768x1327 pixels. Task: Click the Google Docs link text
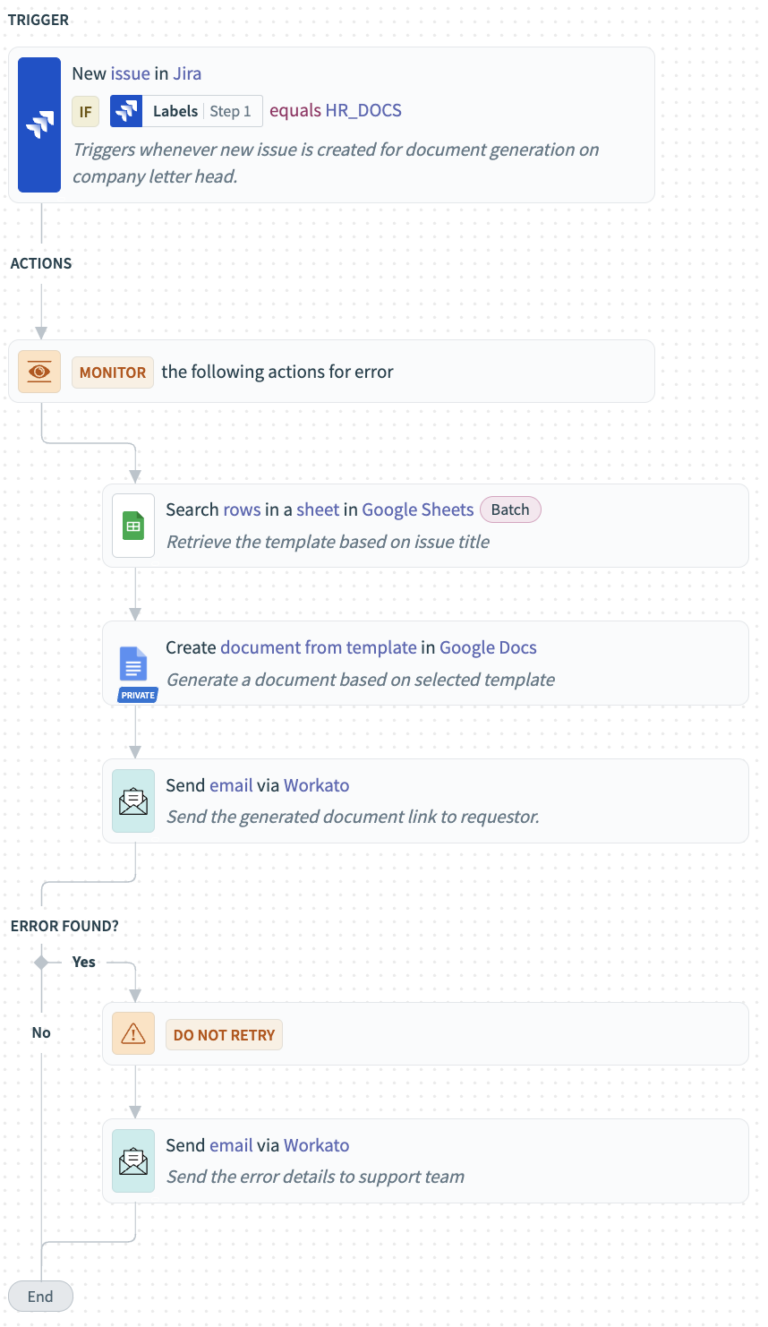(488, 647)
